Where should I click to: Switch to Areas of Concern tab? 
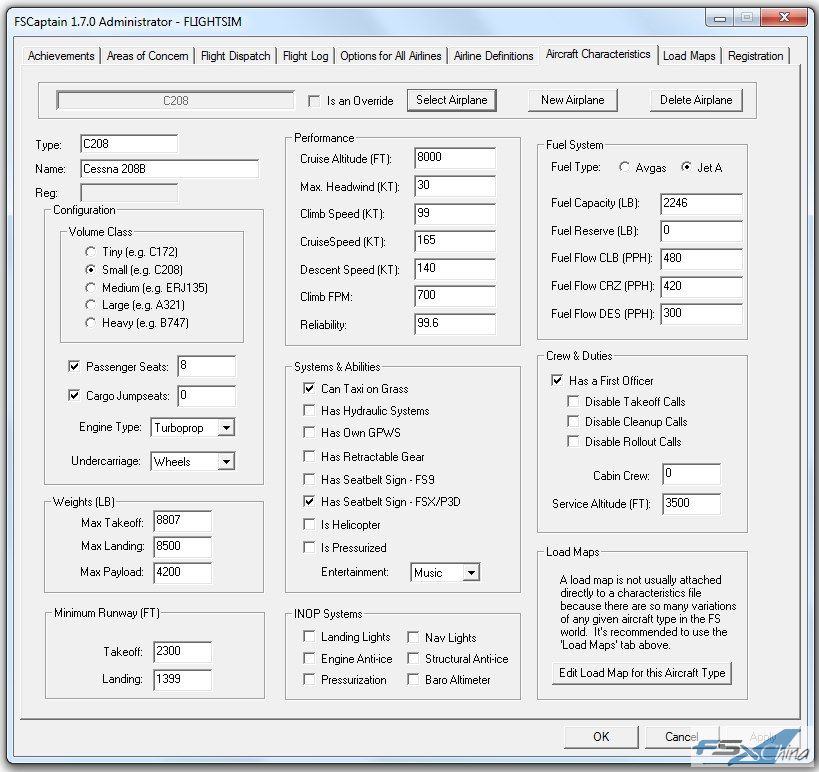click(147, 56)
